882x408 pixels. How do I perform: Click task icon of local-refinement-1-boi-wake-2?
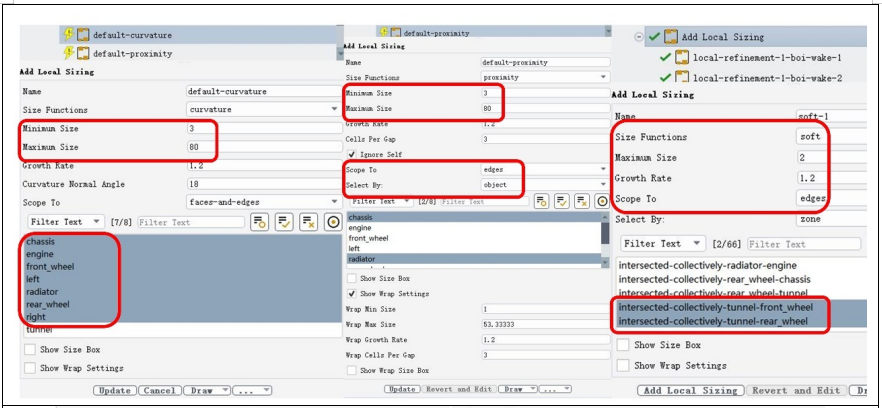[681, 77]
